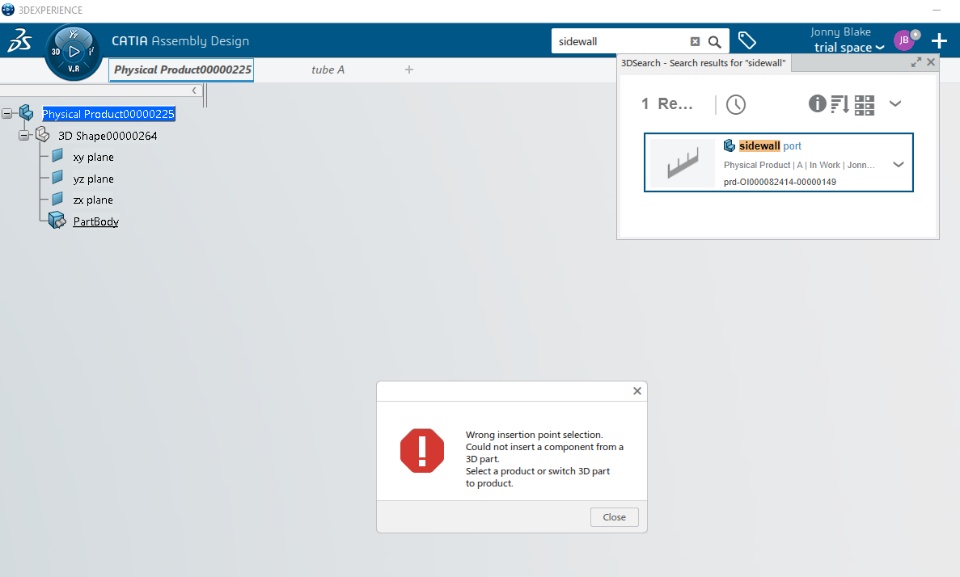
Task: Collapse the Physical Product00000225 tree node
Action: (x=7, y=113)
